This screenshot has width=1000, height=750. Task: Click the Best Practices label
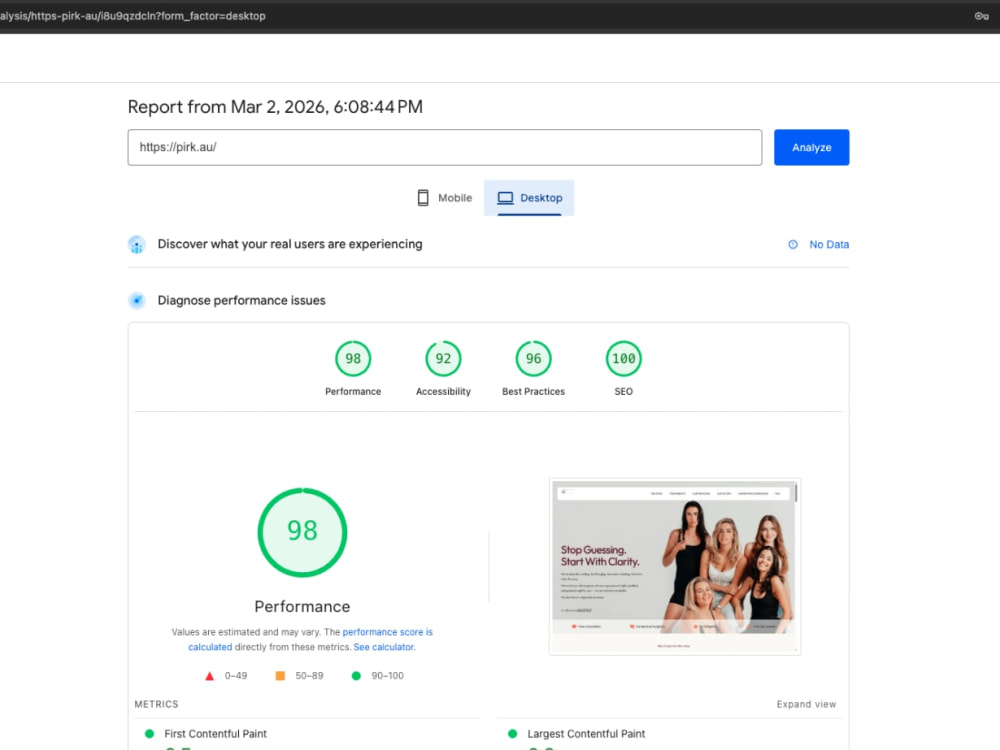pyautogui.click(x=533, y=392)
